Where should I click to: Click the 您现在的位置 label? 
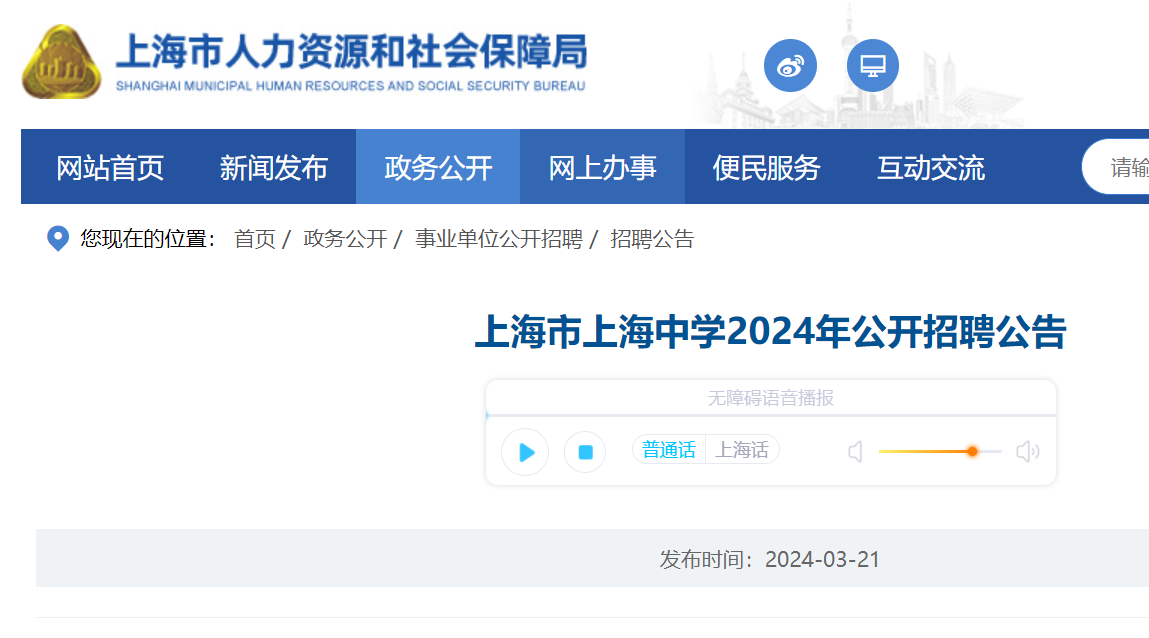tap(149, 239)
